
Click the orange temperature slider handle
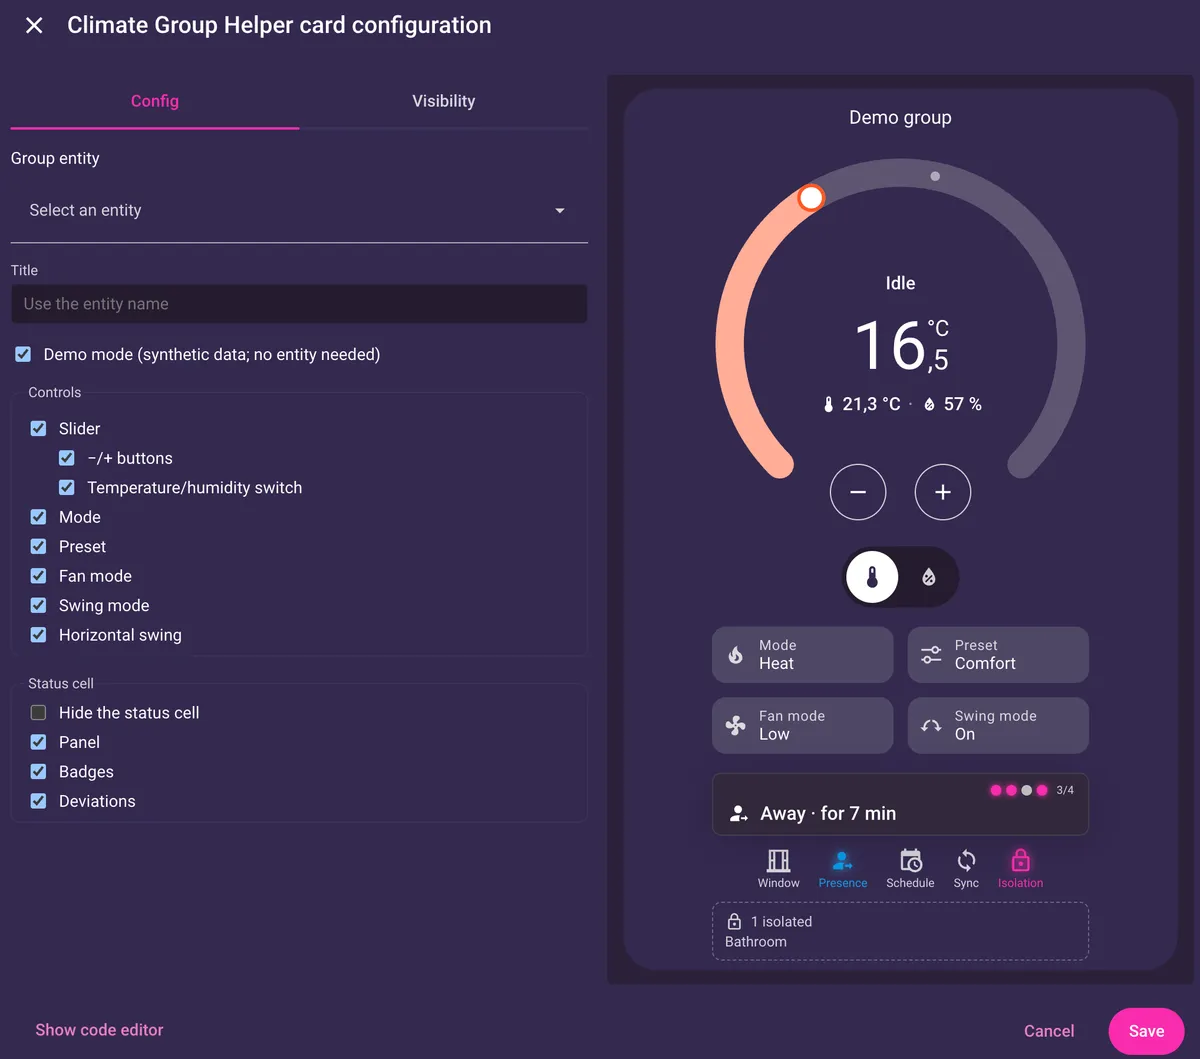pos(811,198)
